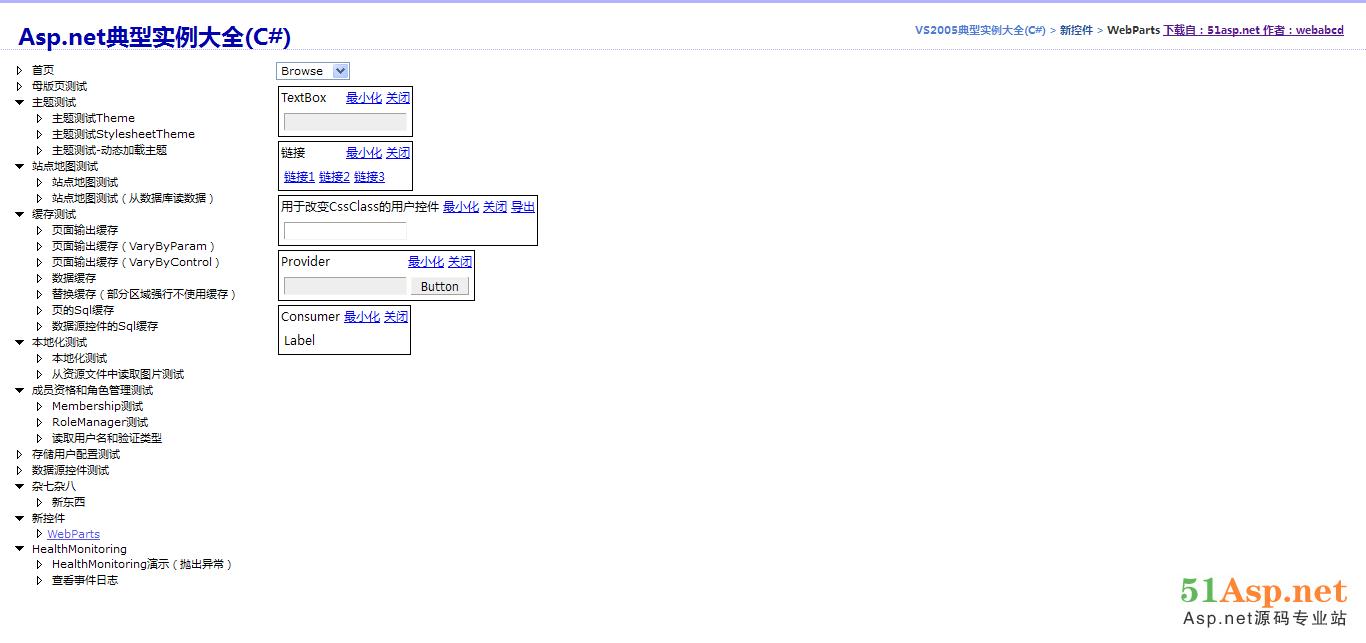
Task: Select 主题测试Theme tree item
Action: 93,118
